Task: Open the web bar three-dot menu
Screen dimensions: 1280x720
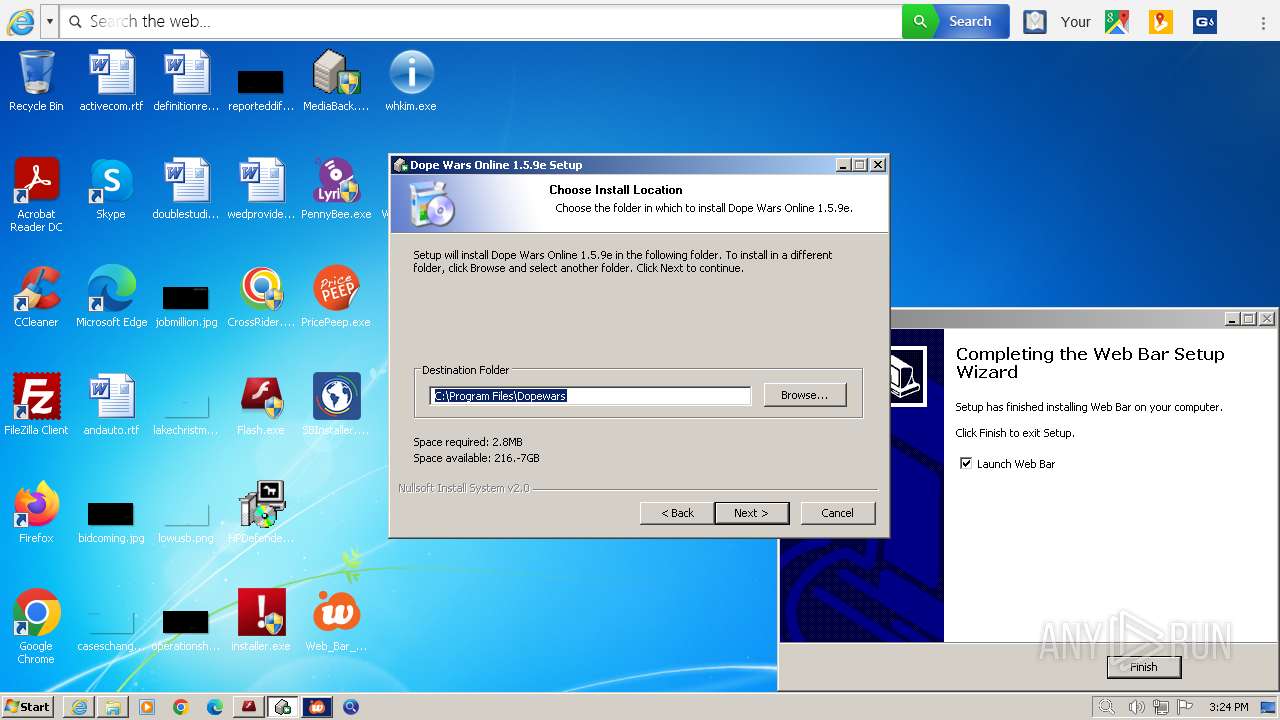Action: [1265, 21]
